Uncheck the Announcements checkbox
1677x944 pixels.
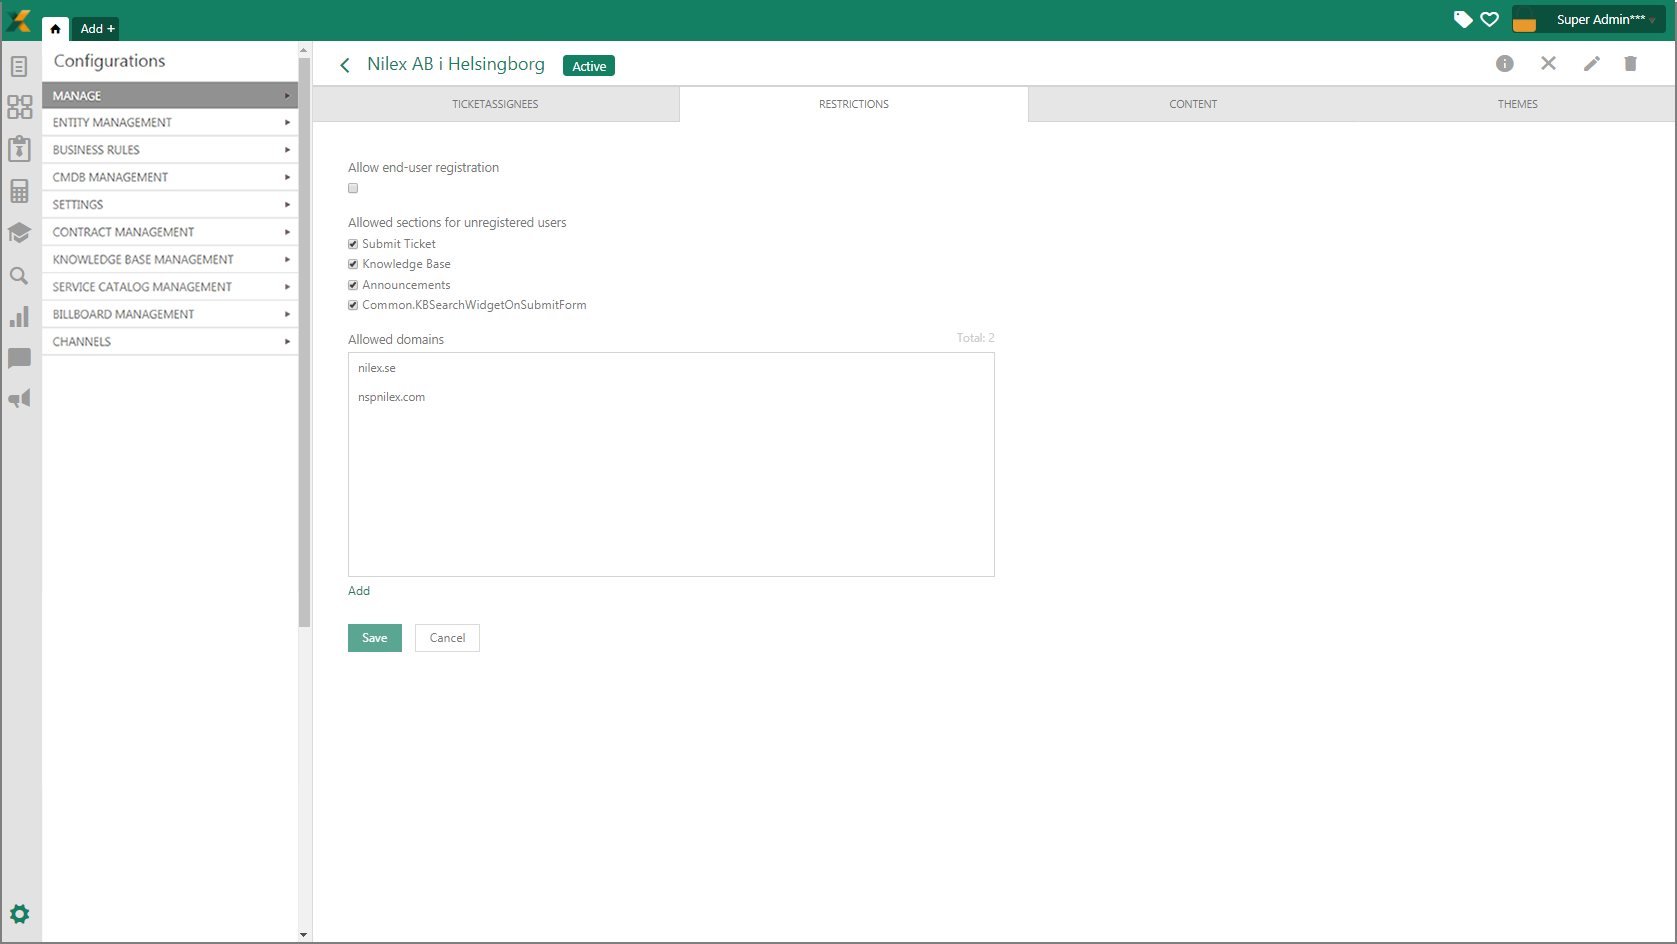[x=353, y=285]
